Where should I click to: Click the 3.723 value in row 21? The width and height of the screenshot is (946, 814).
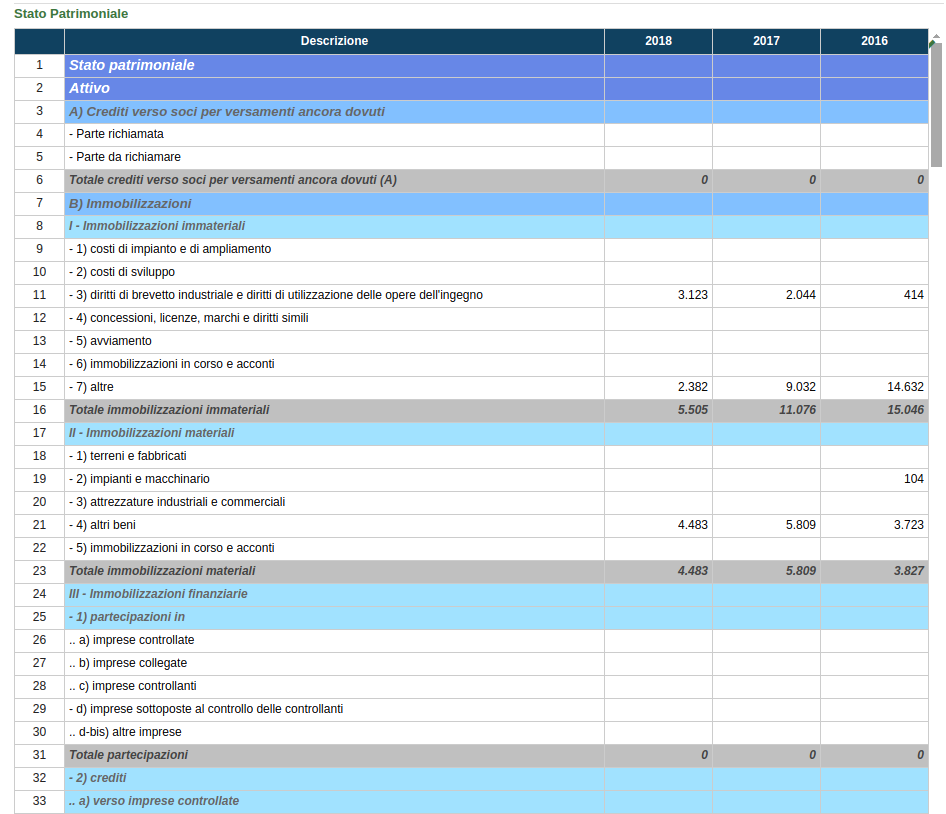point(909,525)
